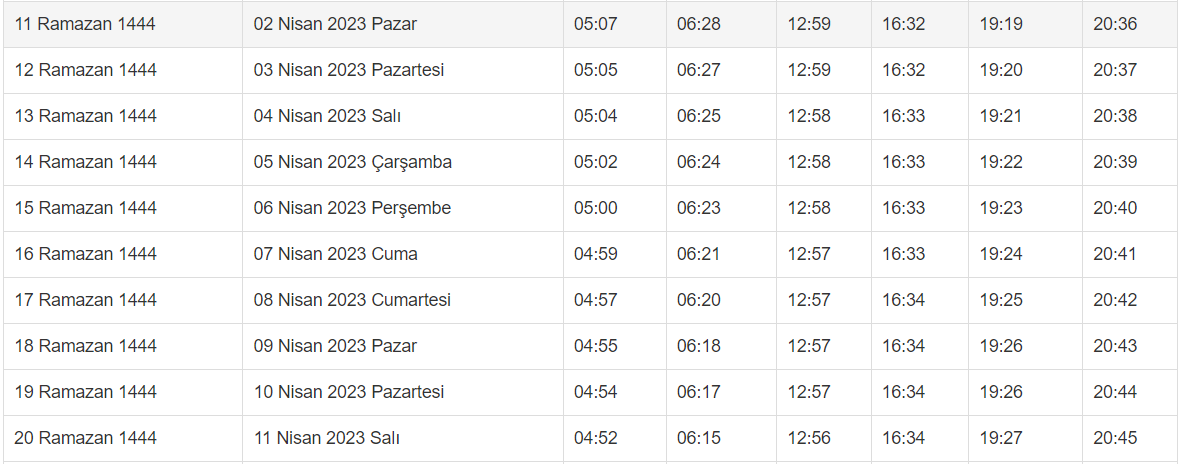
Task: Select the "07 Nisan 2023 Cuma" cell
Action: (335, 254)
